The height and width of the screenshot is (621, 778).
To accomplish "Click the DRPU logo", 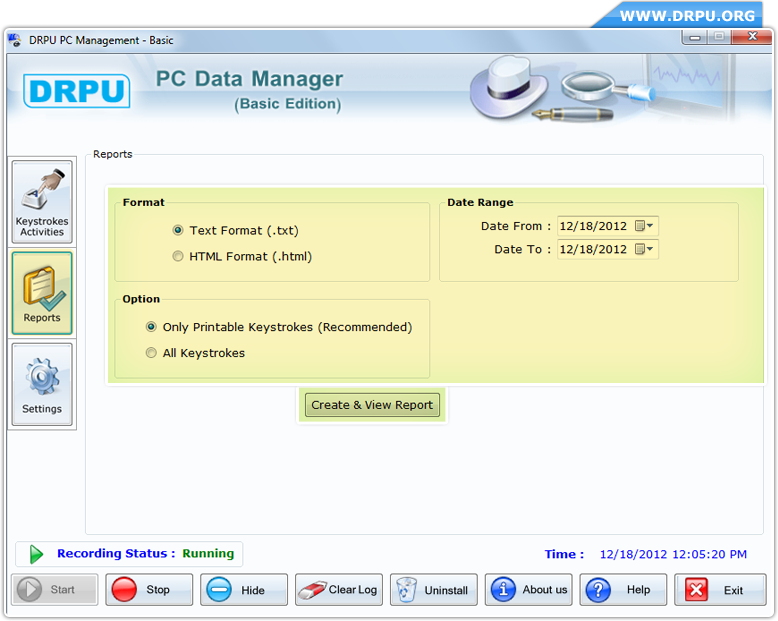I will point(77,91).
